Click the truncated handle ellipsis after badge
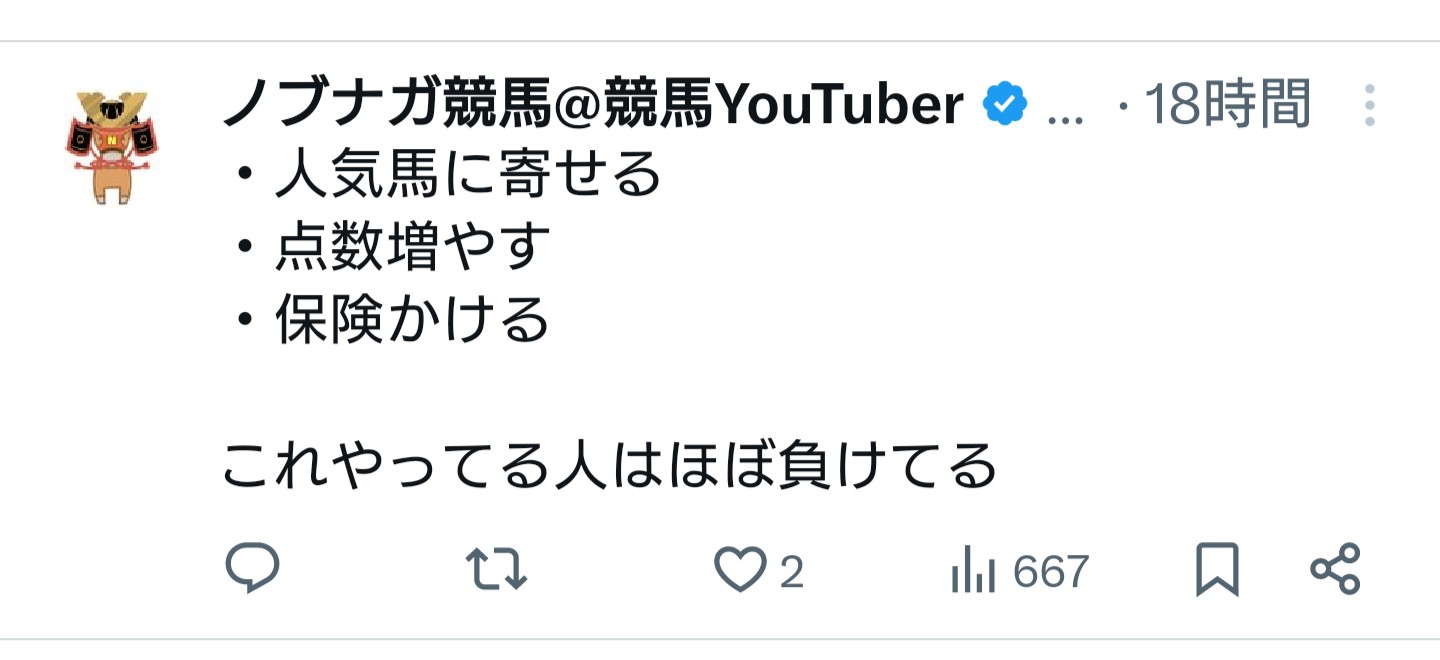This screenshot has width=1440, height=660. (1064, 112)
